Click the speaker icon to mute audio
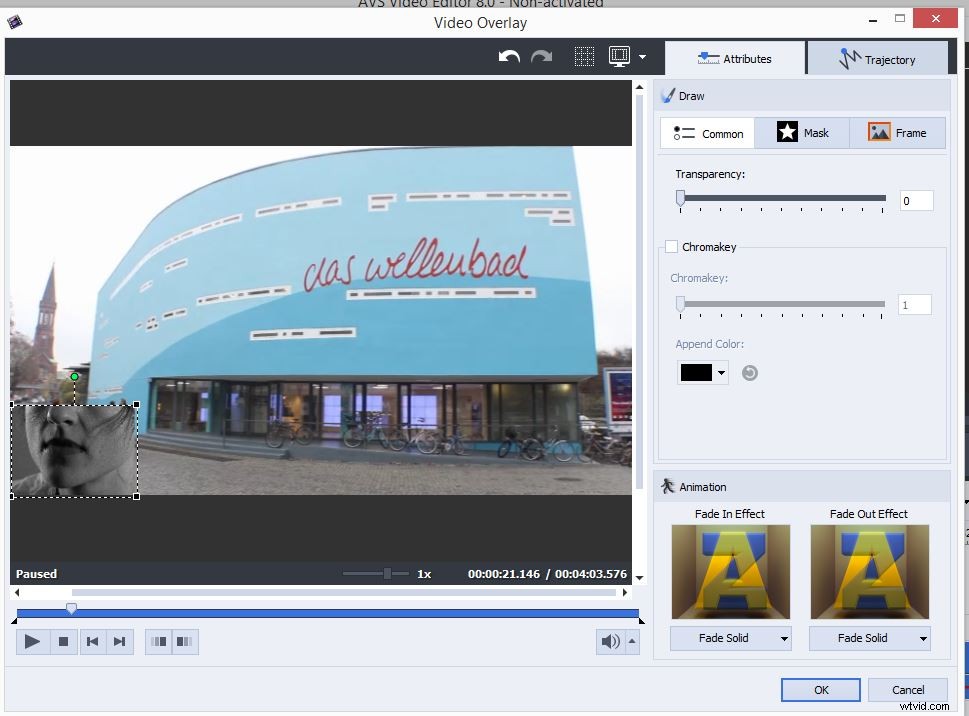 610,641
